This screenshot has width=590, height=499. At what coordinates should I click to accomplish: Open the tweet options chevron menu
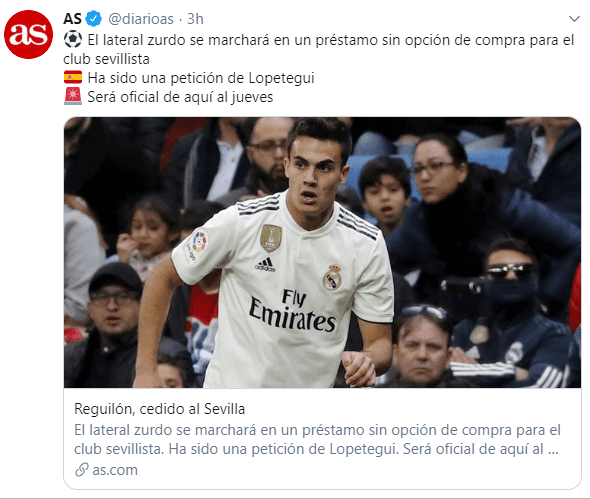[574, 19]
